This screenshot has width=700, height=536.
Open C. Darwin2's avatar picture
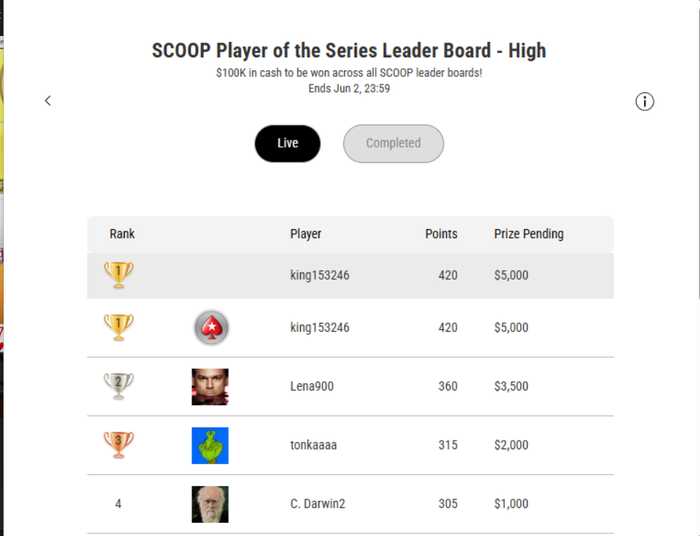point(210,504)
